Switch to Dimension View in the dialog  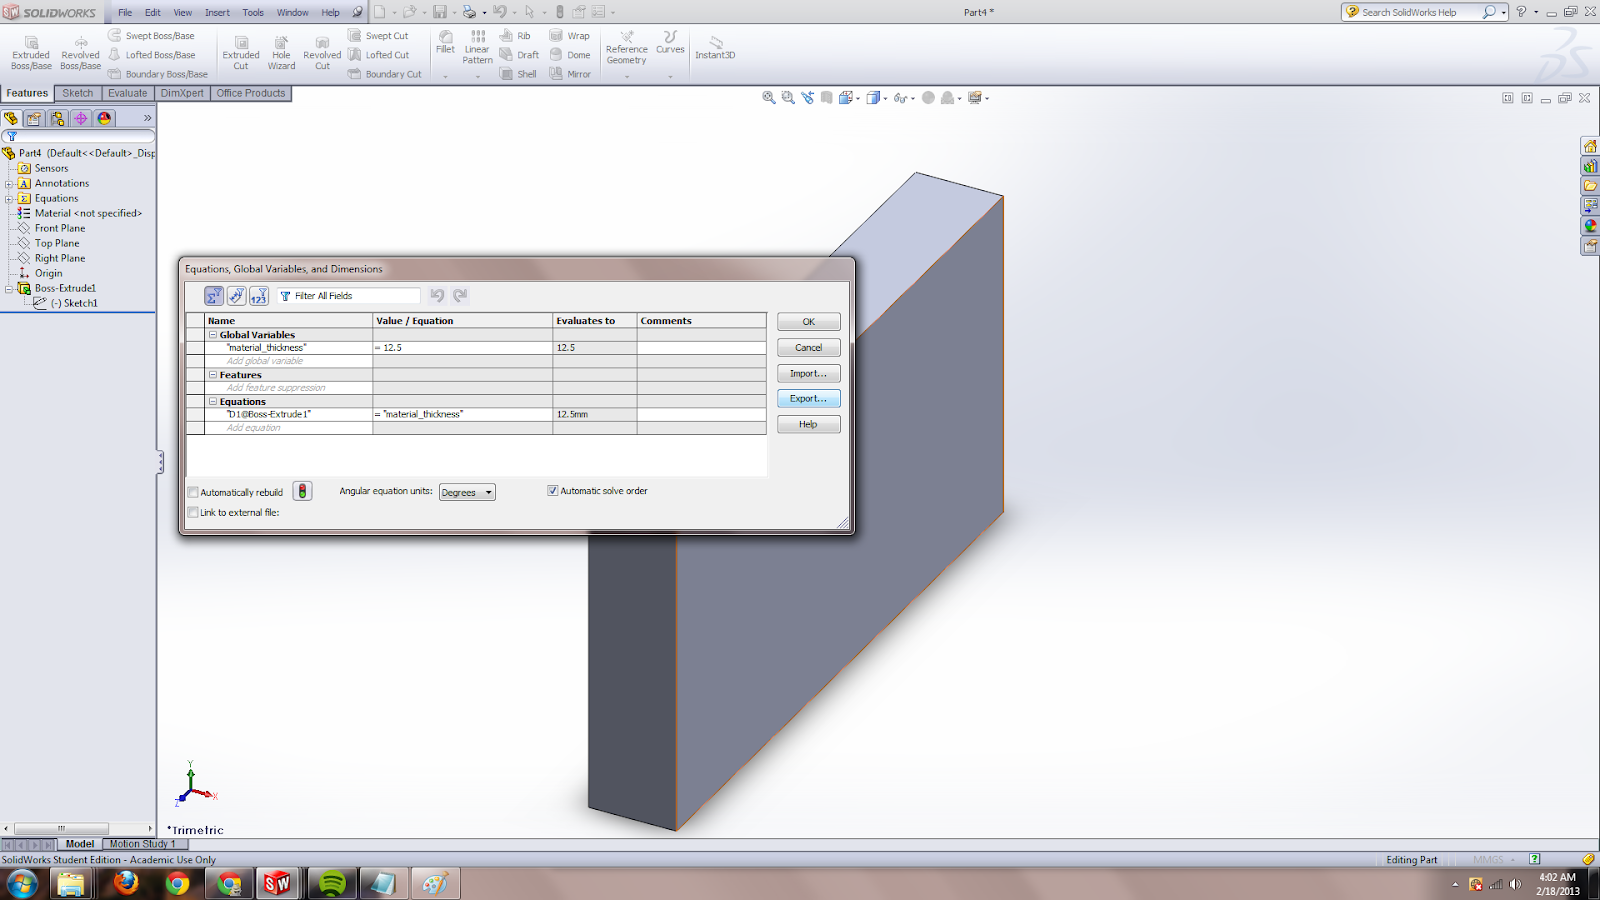coord(259,296)
